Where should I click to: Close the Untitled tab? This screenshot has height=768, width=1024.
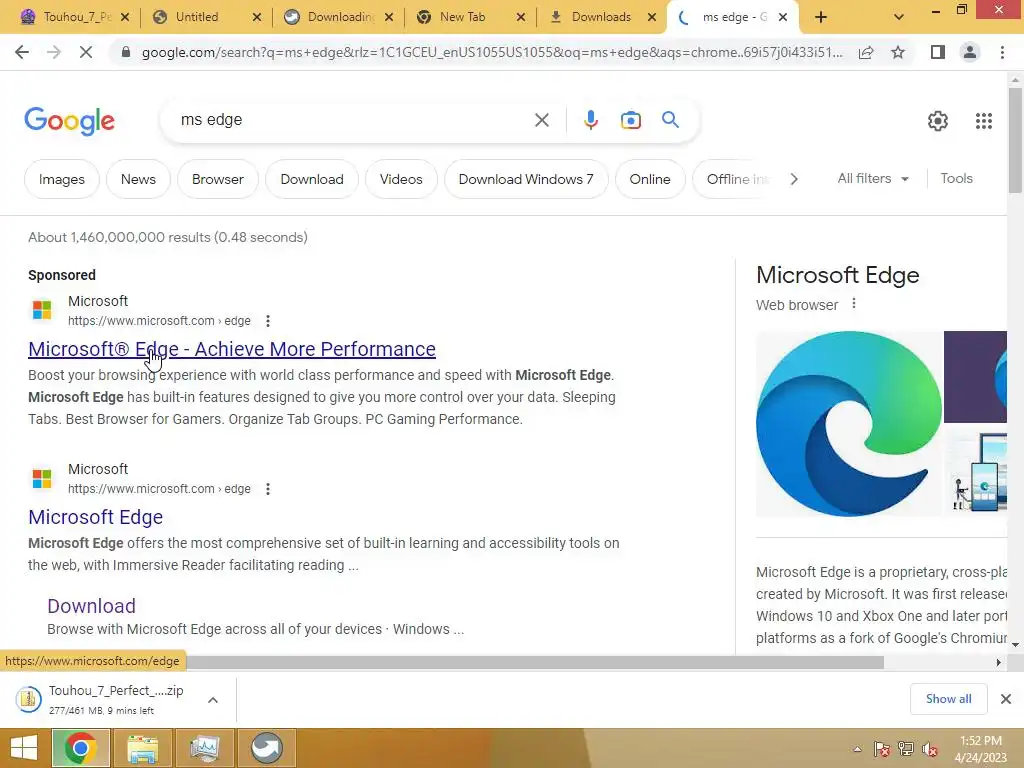[257, 17]
